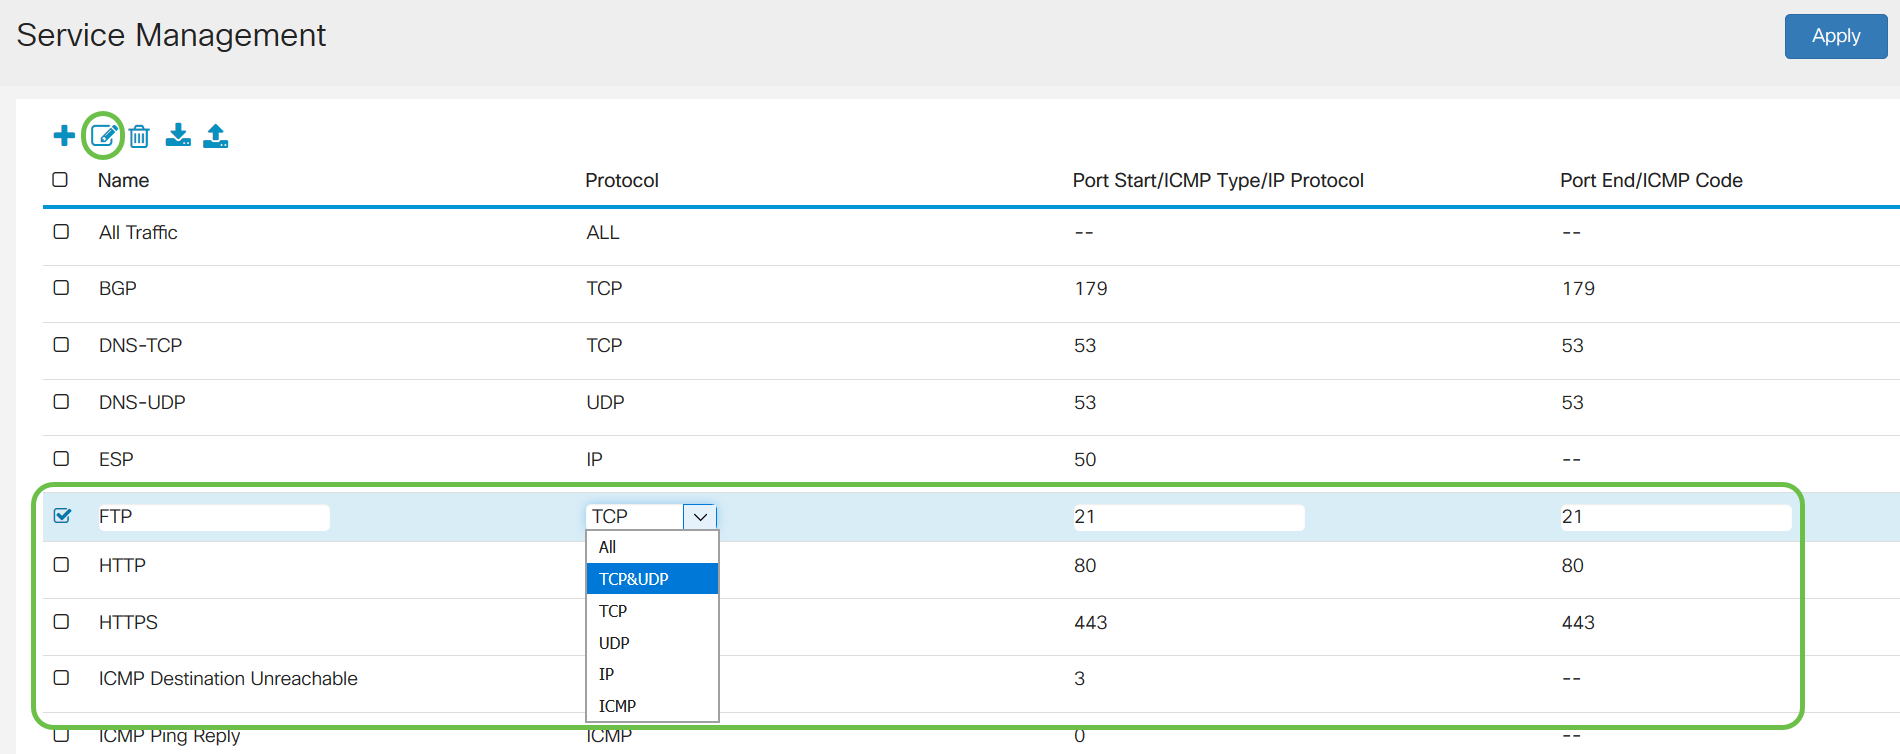Click the FTP name input field

click(212, 517)
